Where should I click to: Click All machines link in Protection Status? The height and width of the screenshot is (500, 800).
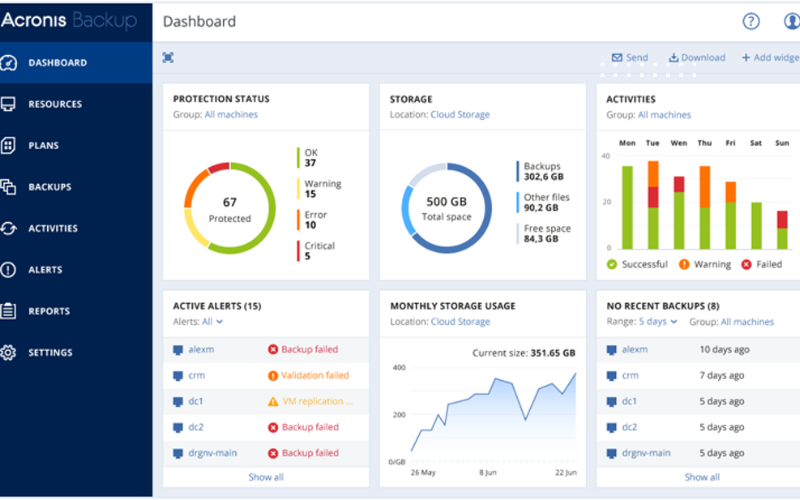(x=231, y=114)
